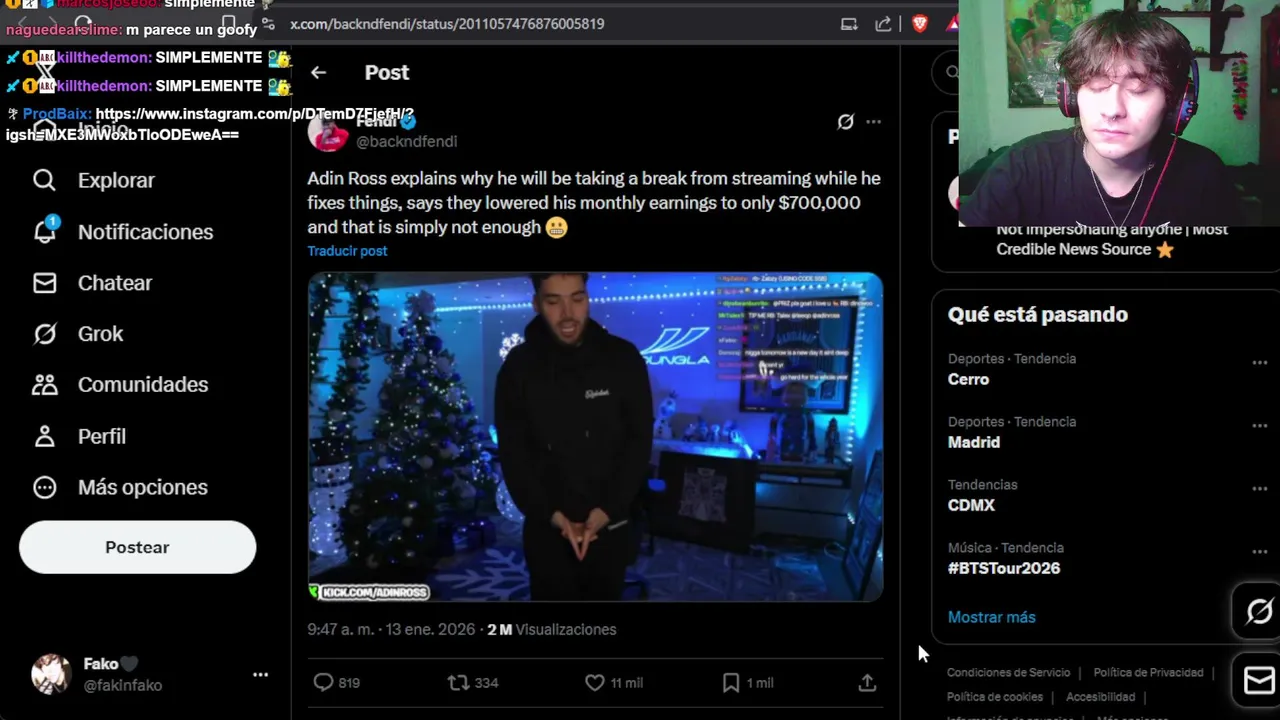Click the Postear button
This screenshot has height=720, width=1280.
137,547
